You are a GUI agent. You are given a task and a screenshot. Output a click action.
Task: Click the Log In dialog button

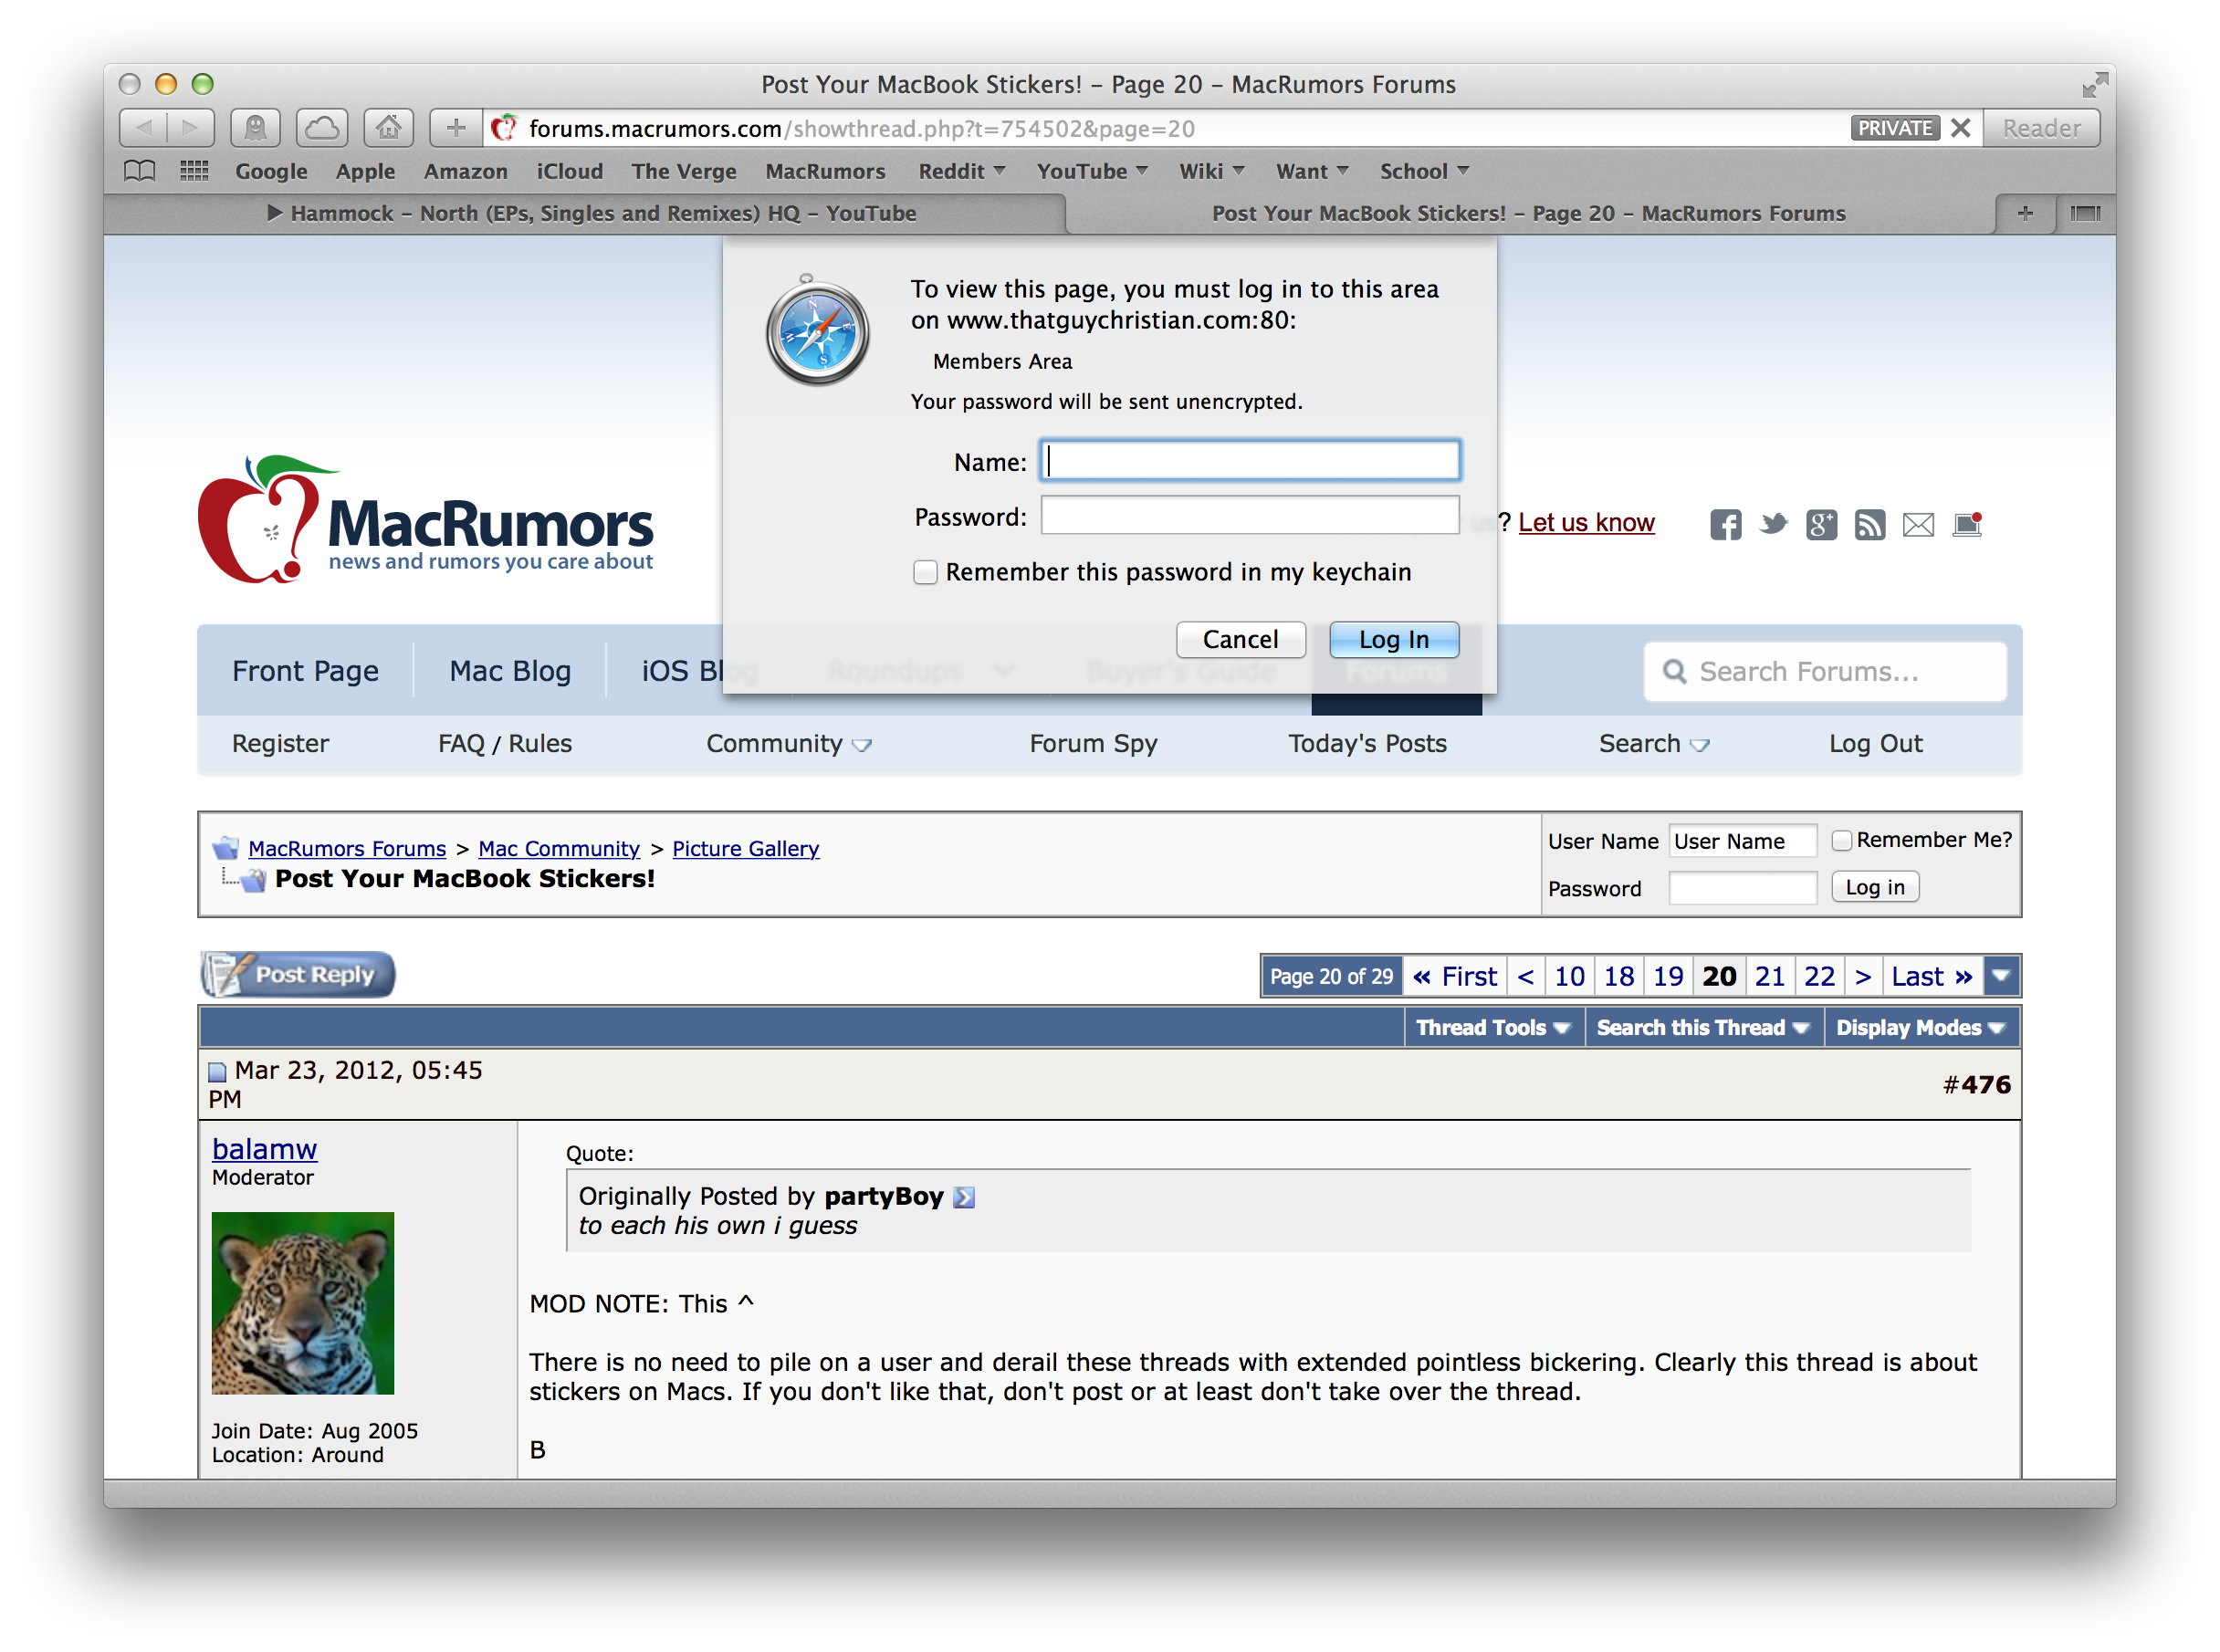pos(1393,639)
